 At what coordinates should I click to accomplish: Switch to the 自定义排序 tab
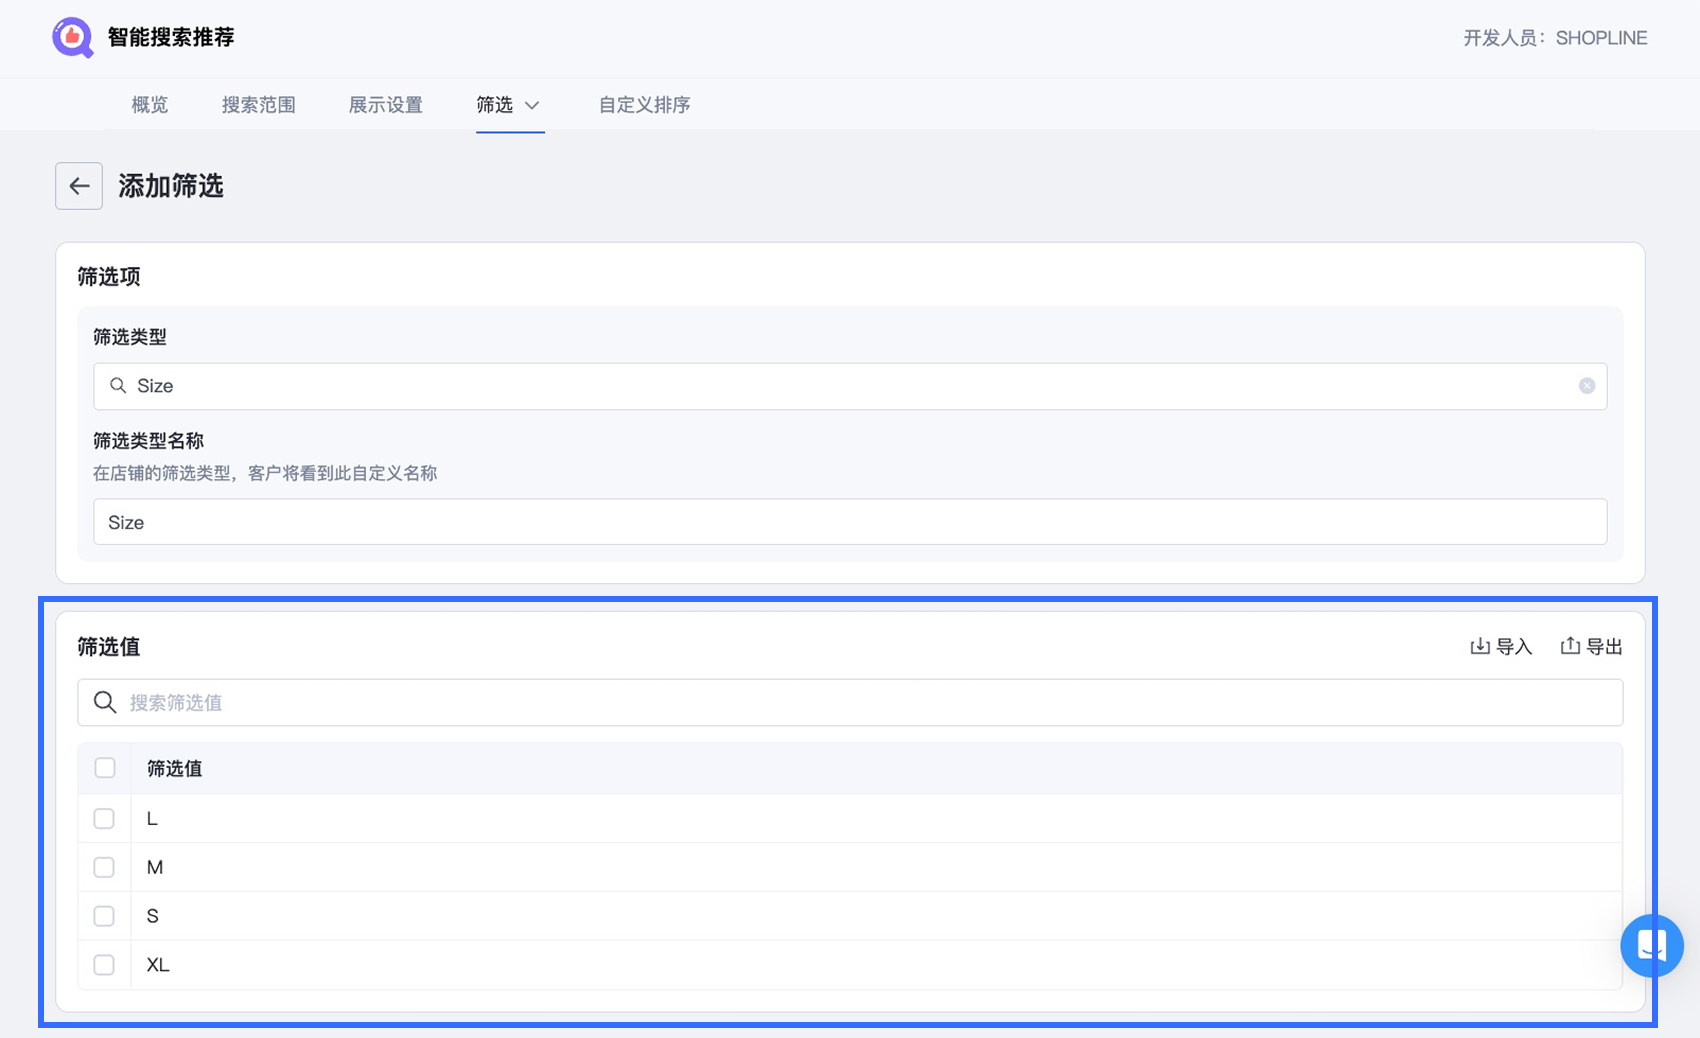(644, 105)
